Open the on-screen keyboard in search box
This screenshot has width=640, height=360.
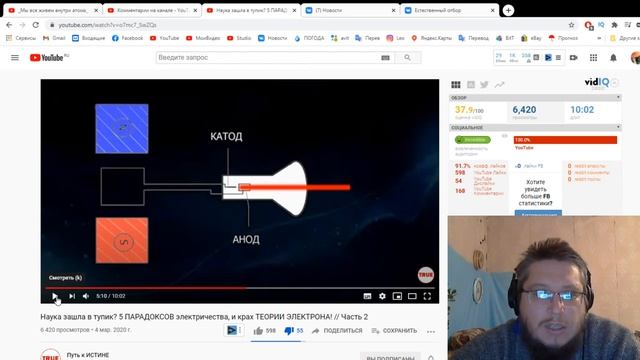click(x=385, y=58)
